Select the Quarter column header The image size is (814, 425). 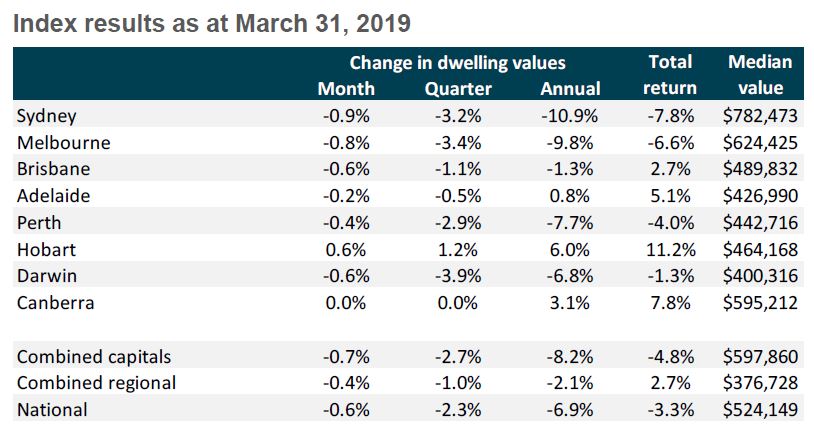pos(459,89)
